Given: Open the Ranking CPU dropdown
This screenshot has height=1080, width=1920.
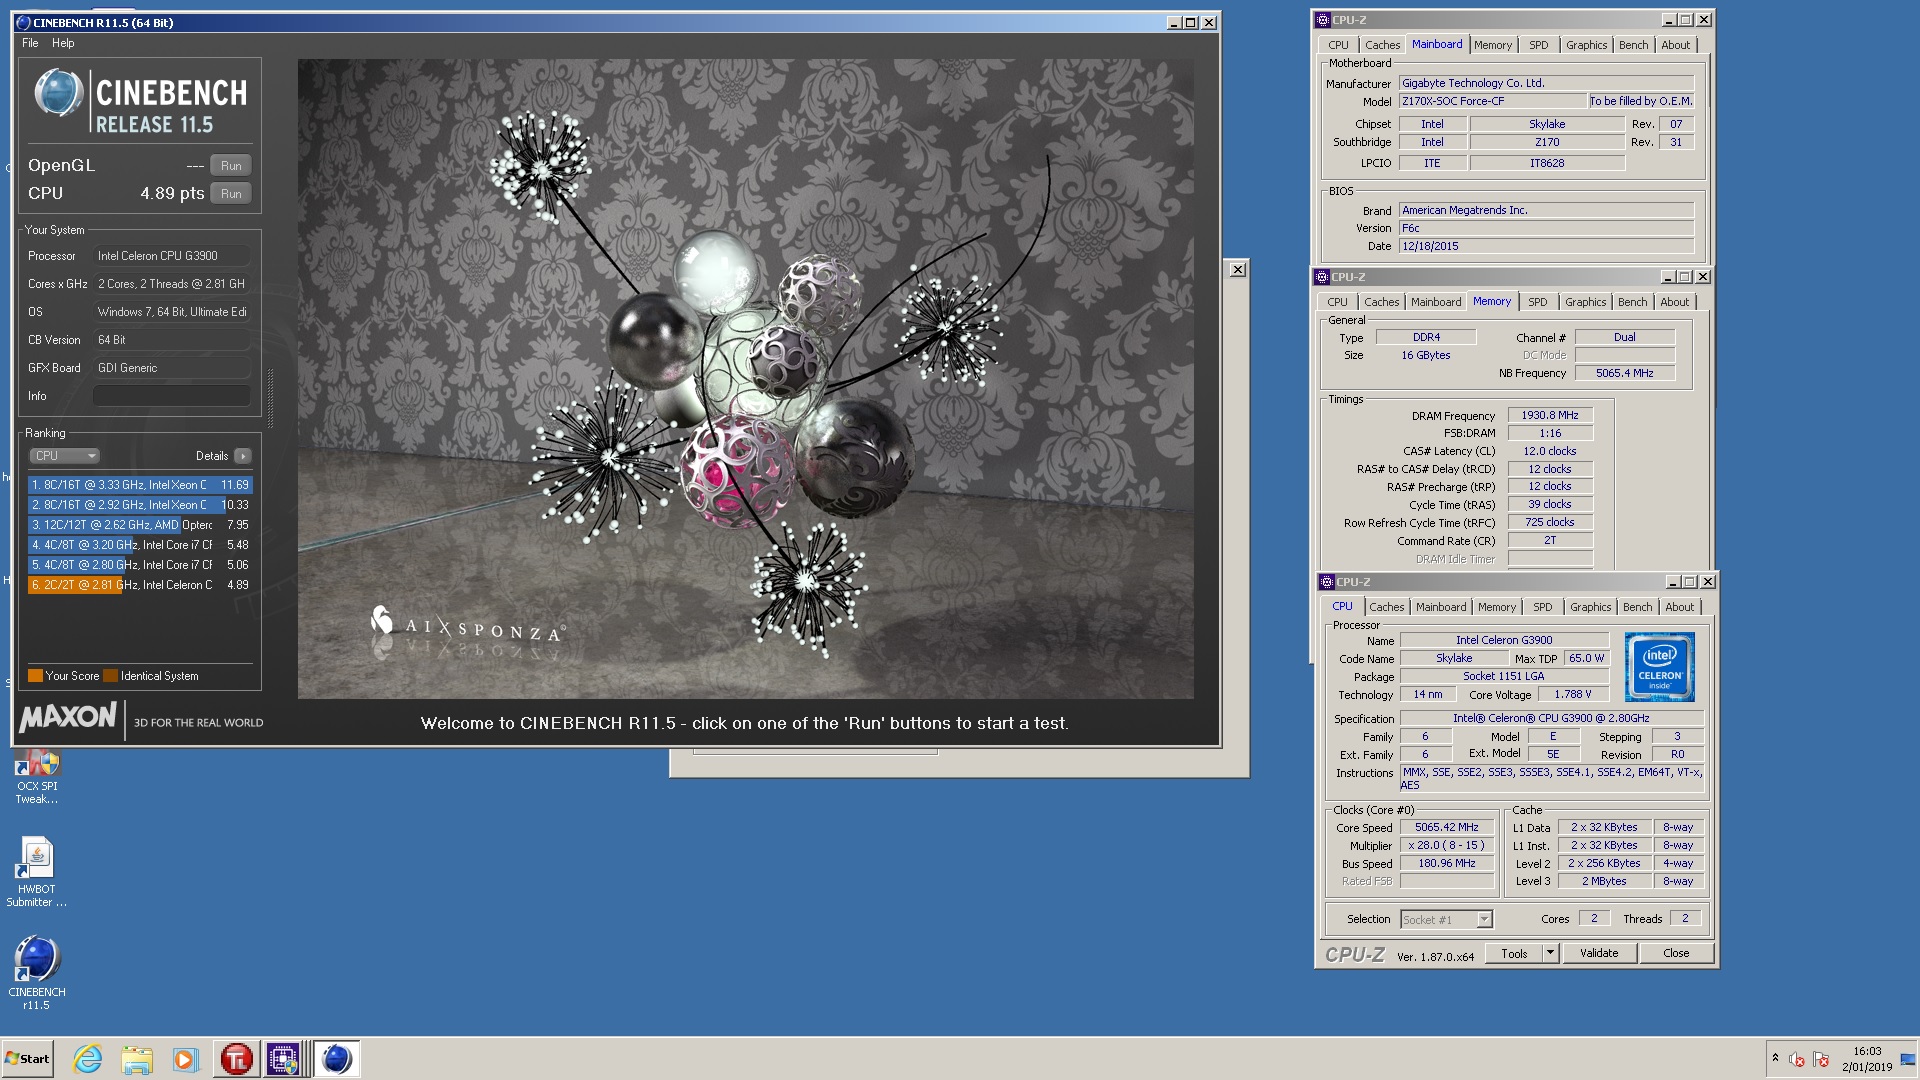Looking at the screenshot, I should point(64,456).
